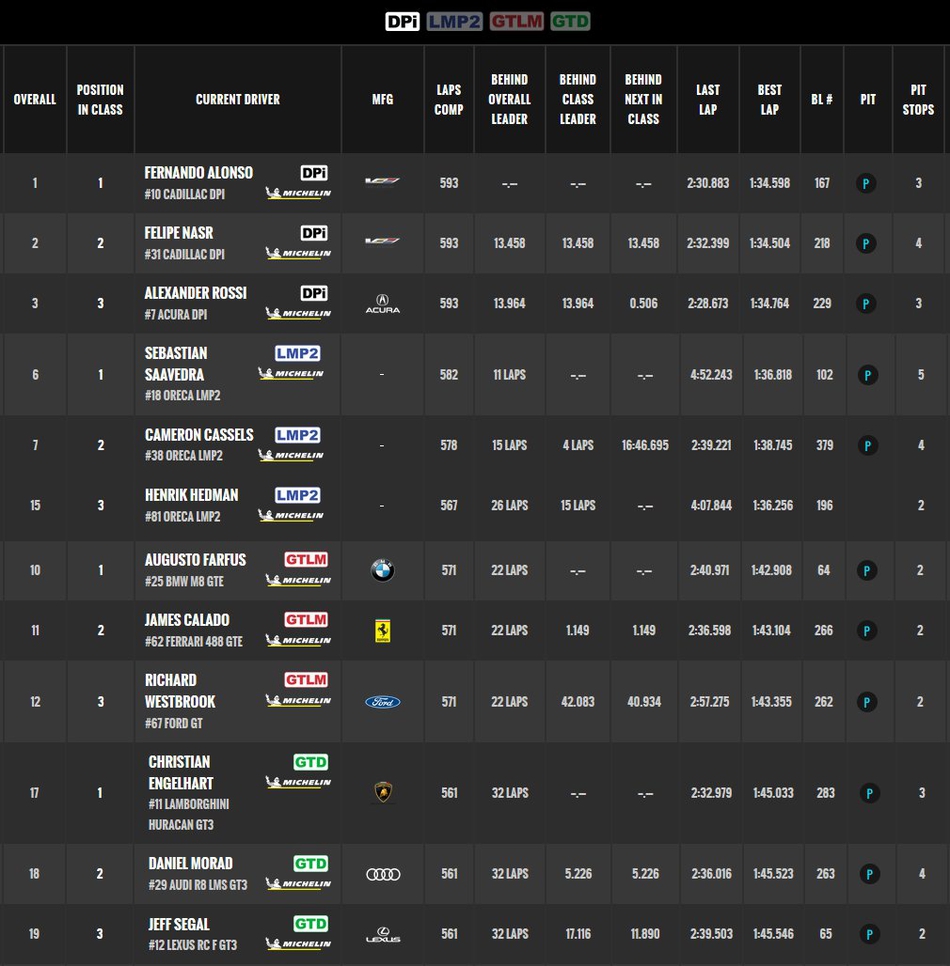Click GTD badge in Christian Engelhart row
The height and width of the screenshot is (966, 950).
click(311, 762)
